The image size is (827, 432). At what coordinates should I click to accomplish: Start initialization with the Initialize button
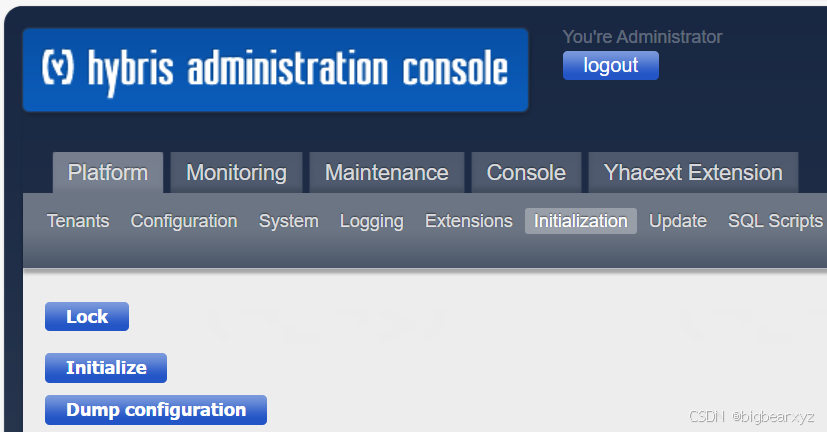[106, 368]
